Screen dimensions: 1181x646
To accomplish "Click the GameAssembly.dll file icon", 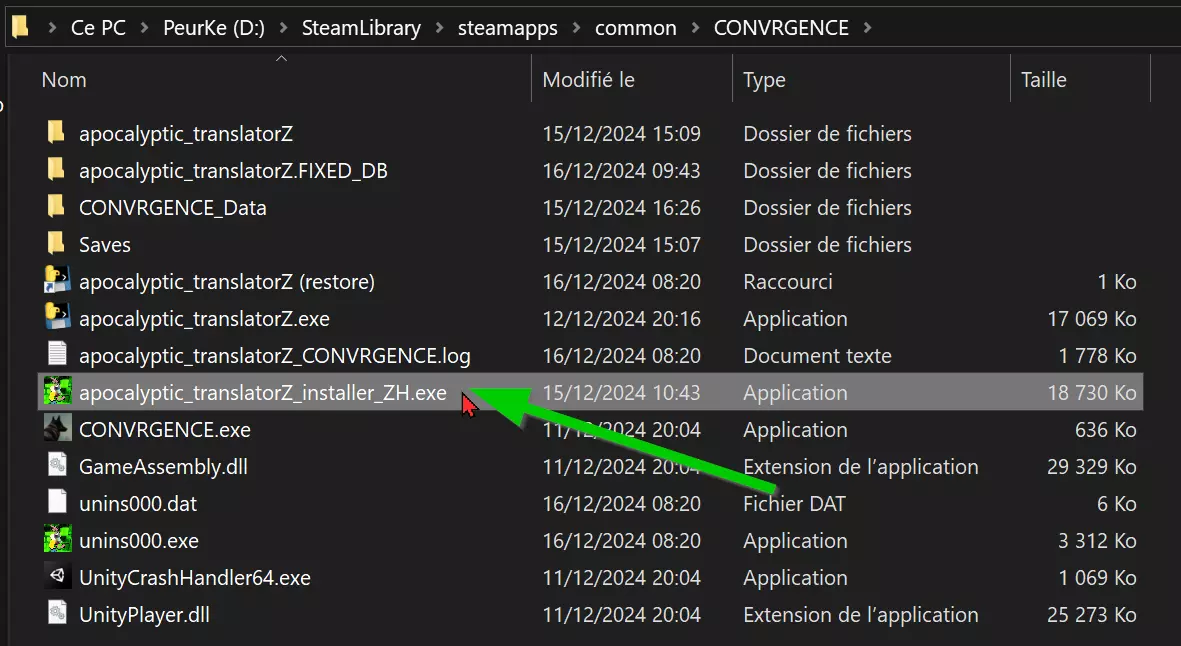I will pos(56,467).
